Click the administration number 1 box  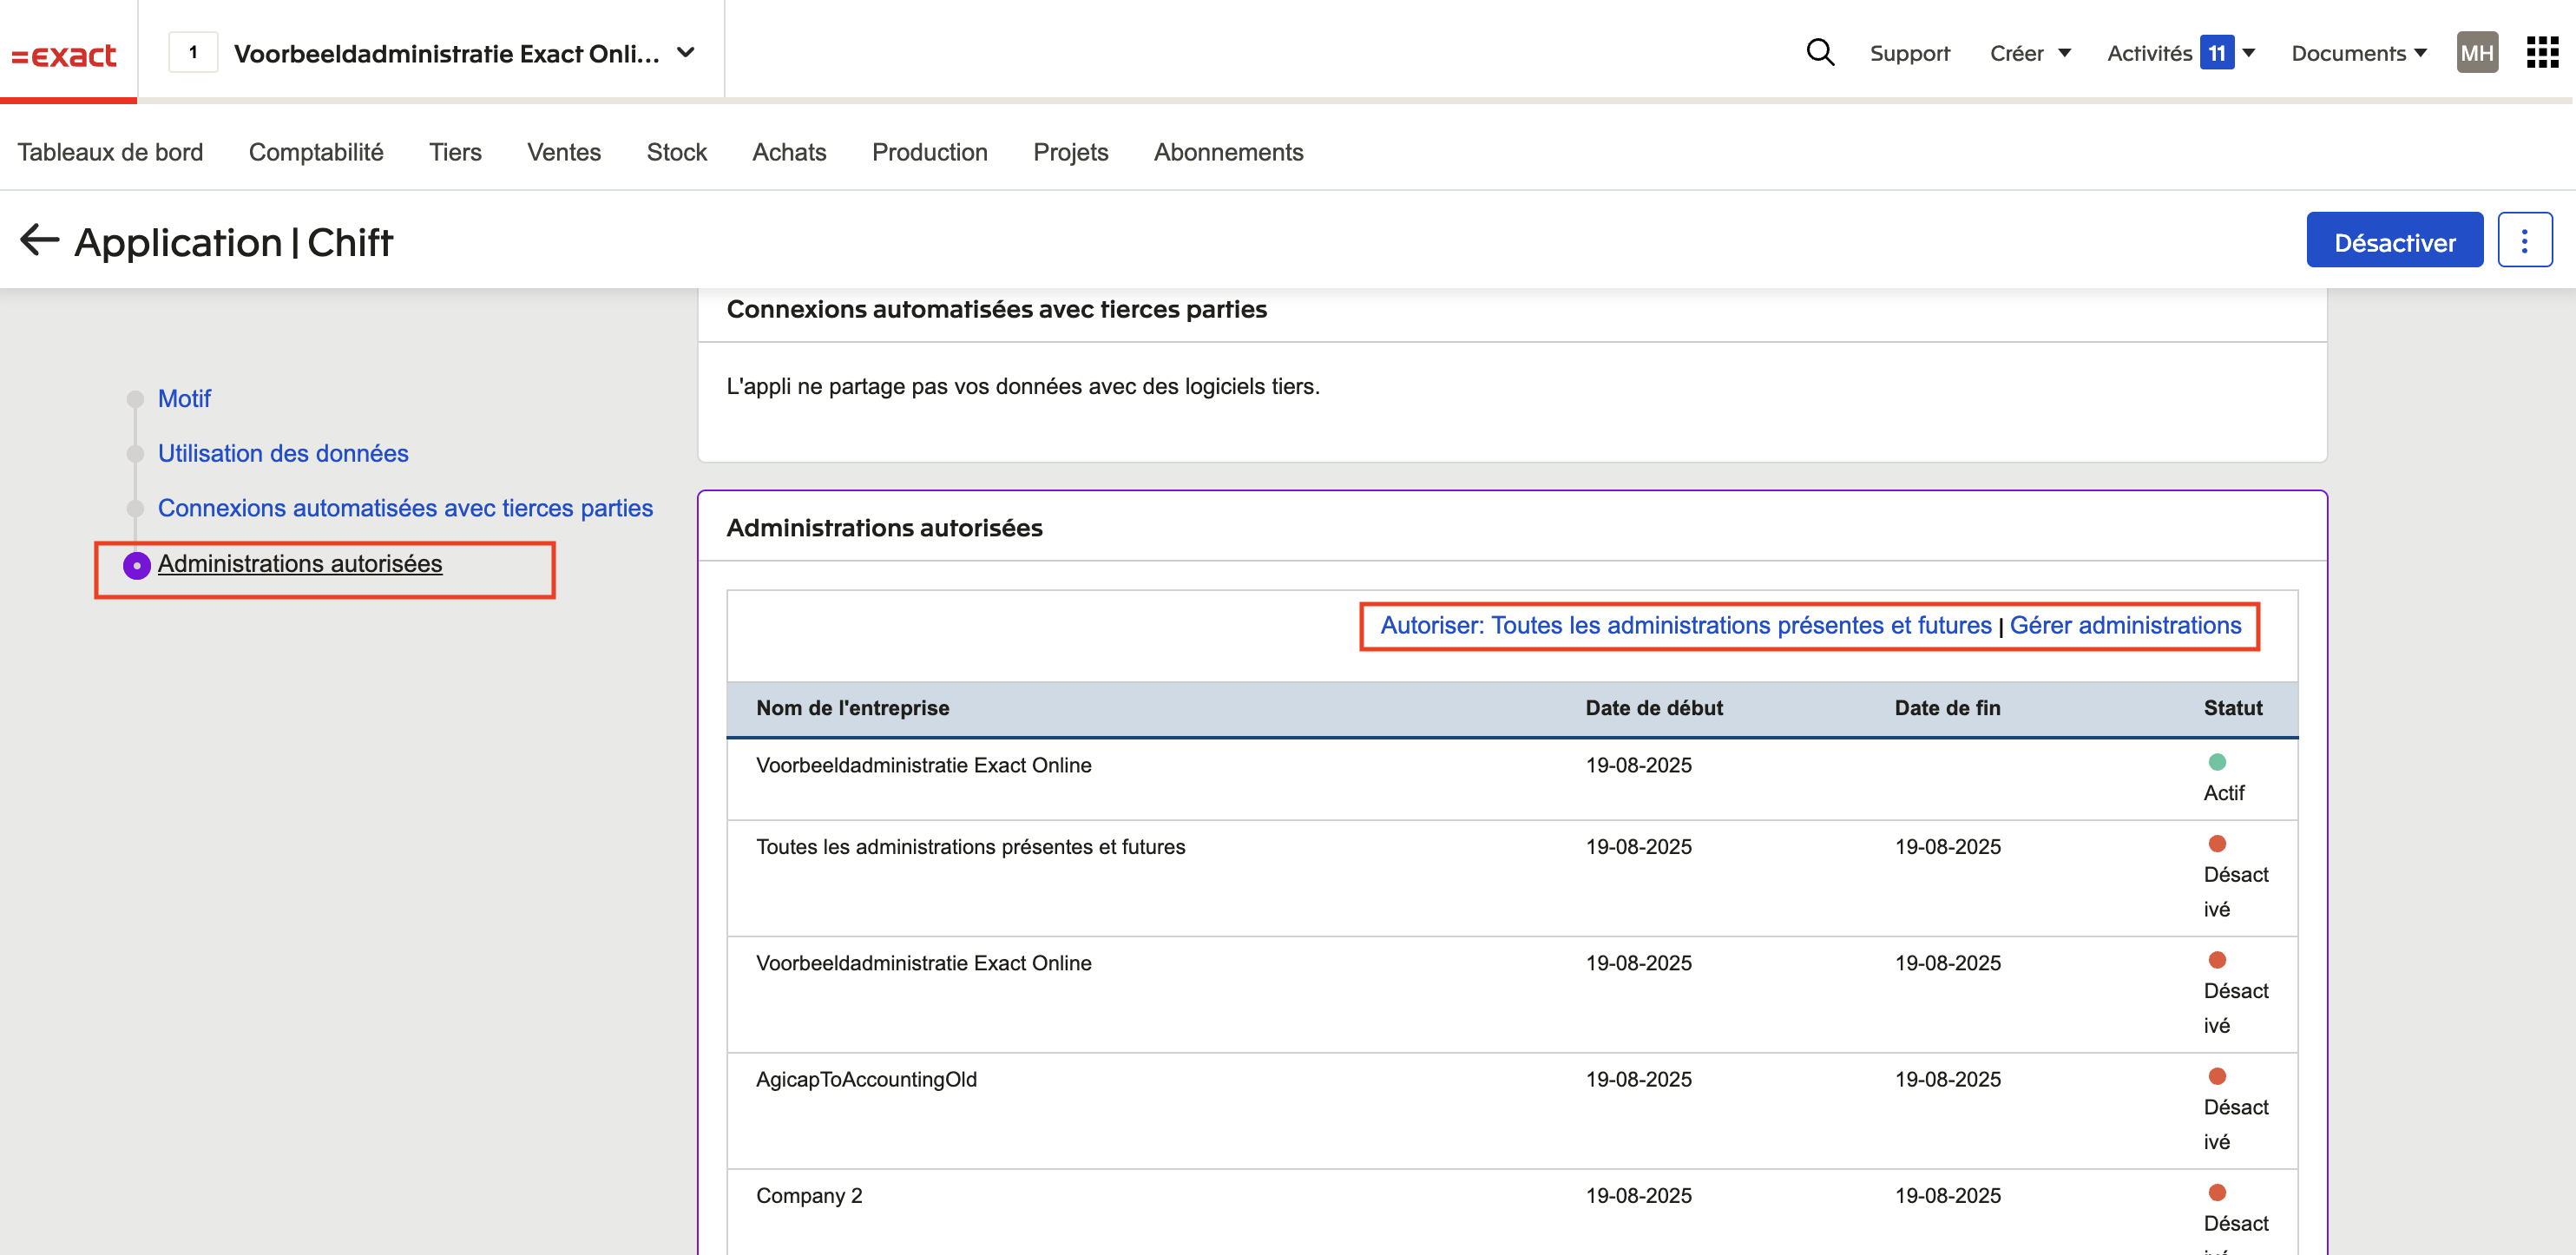tap(193, 53)
